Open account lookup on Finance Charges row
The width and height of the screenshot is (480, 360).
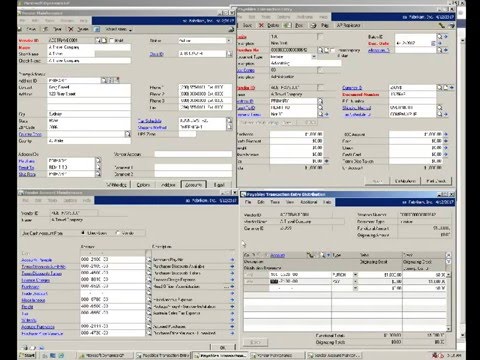tap(149, 280)
